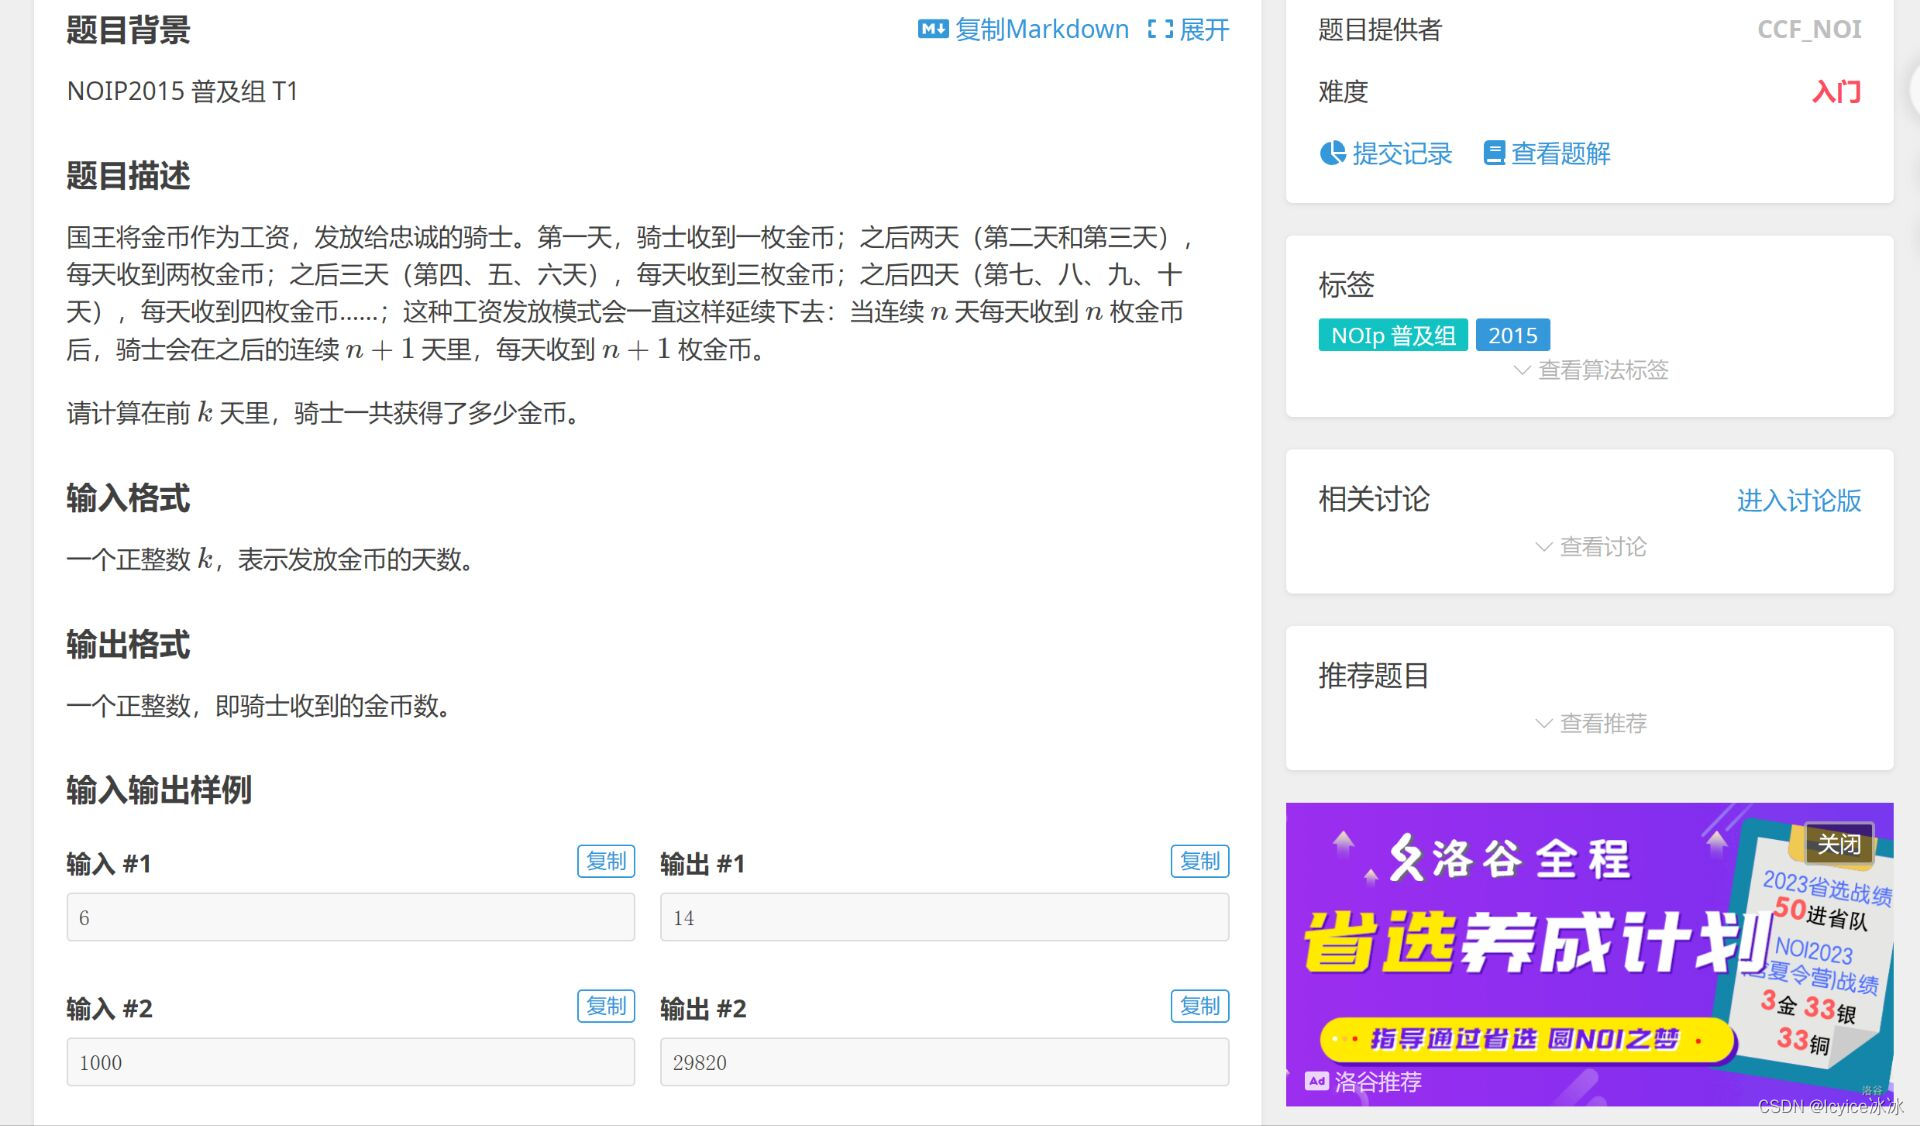Screen dimensions: 1920x1126
Task: Expand the recommended problems list
Action: click(1591, 723)
